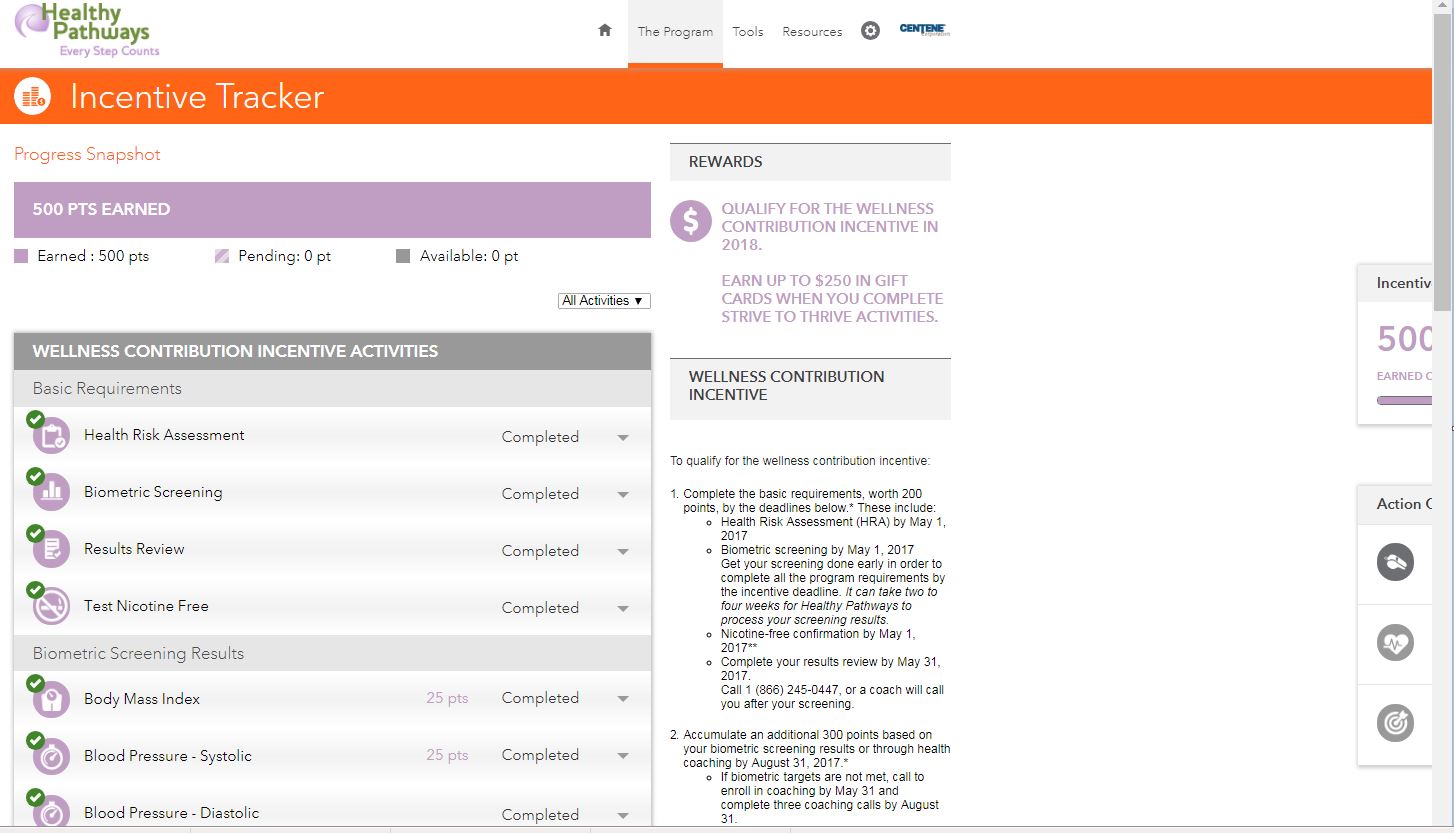Click the heart-pulse icon in the Action panel
The image size is (1454, 833).
(x=1395, y=643)
